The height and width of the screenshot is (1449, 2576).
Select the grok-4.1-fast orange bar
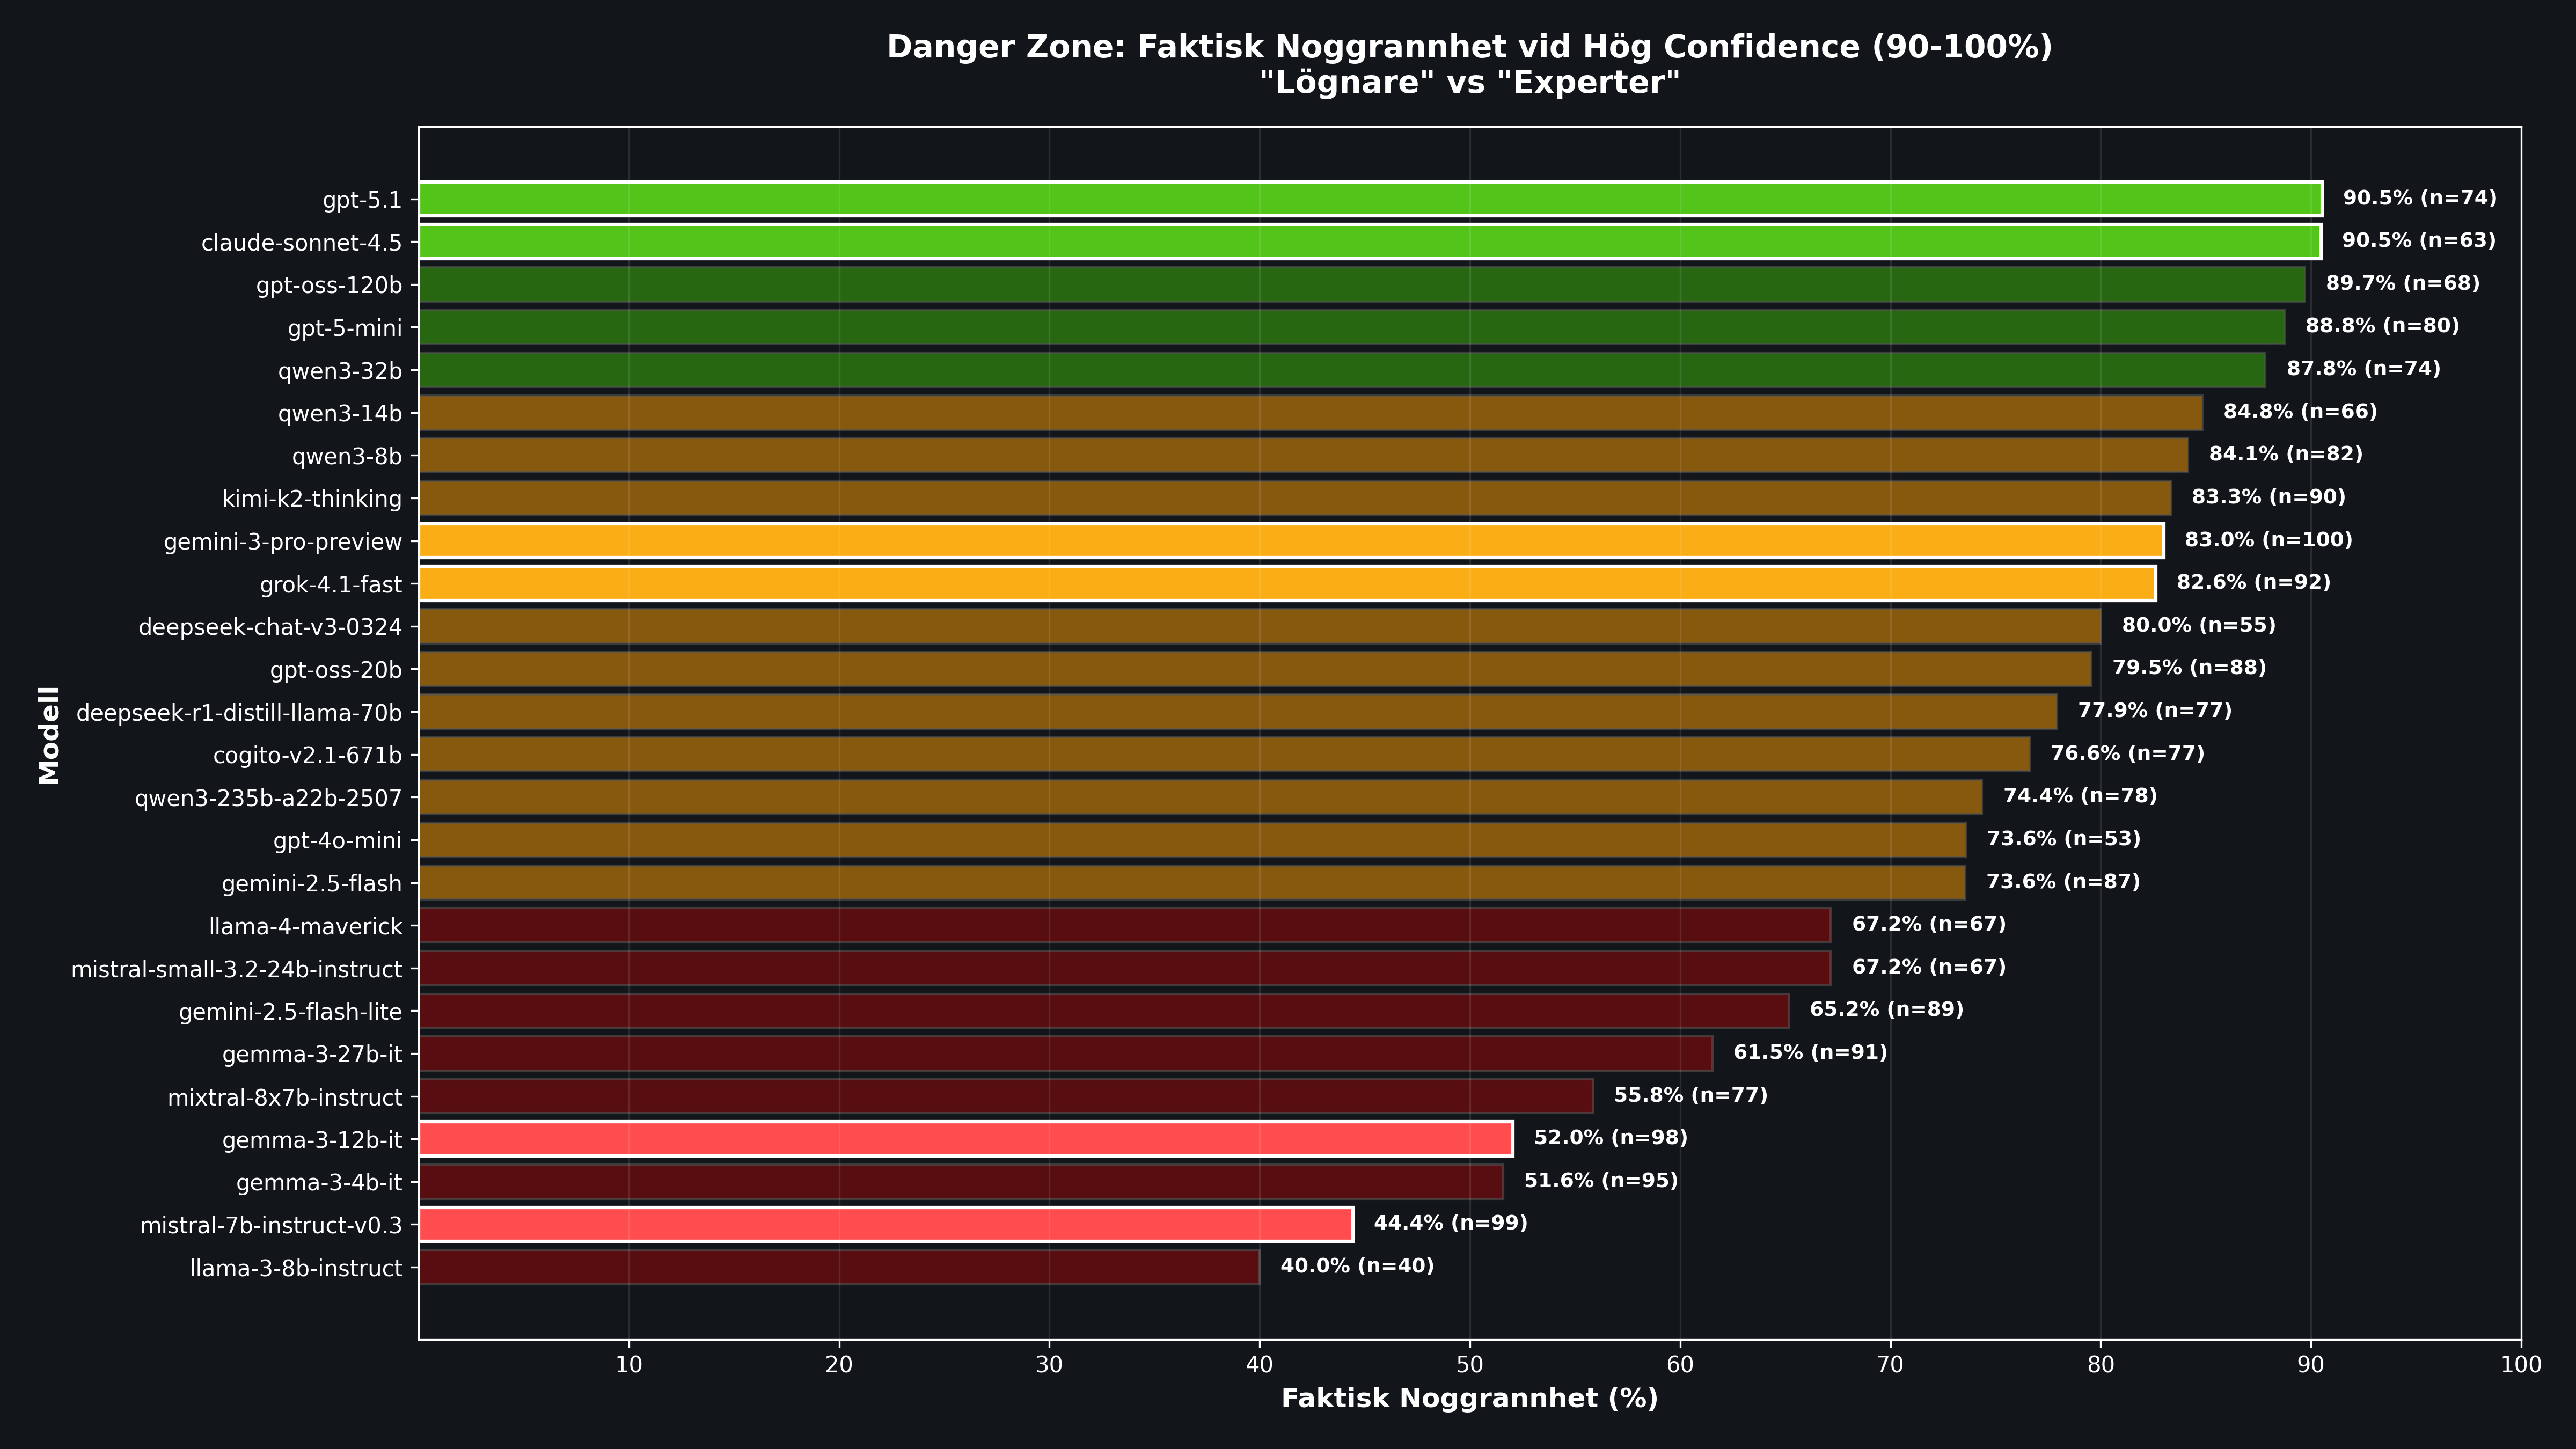click(1287, 584)
